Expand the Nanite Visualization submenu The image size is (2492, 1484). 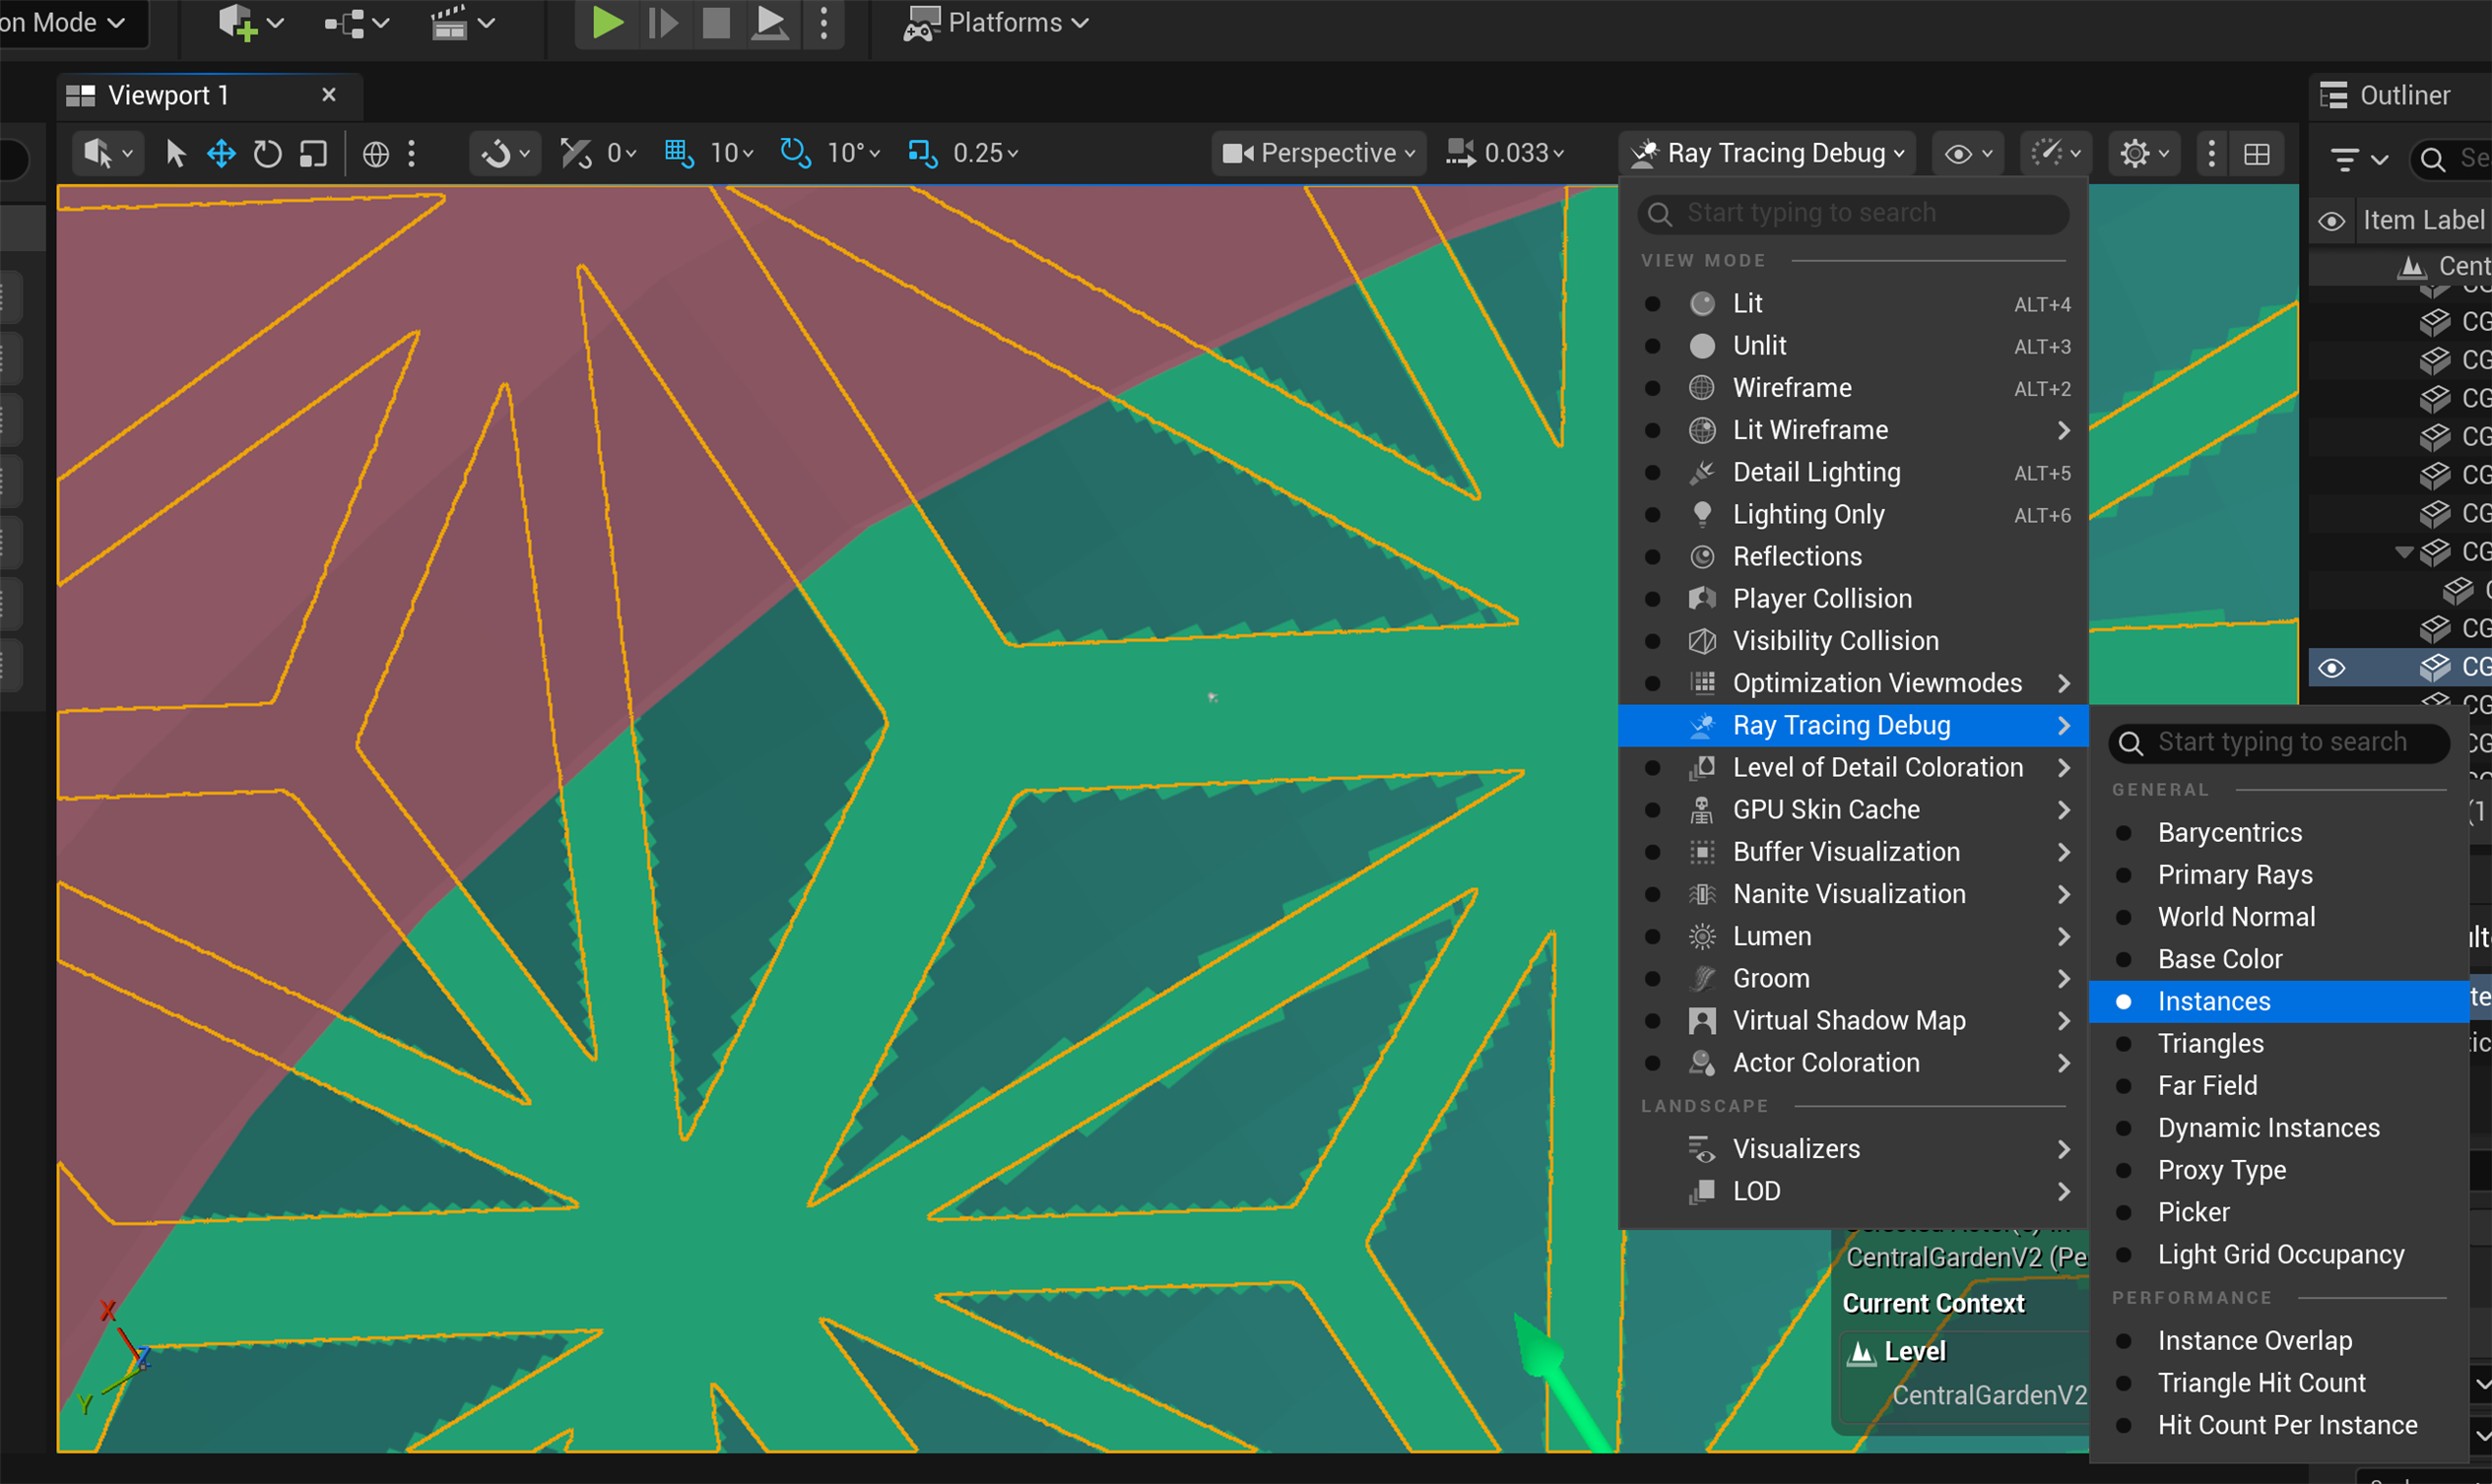coord(1853,894)
